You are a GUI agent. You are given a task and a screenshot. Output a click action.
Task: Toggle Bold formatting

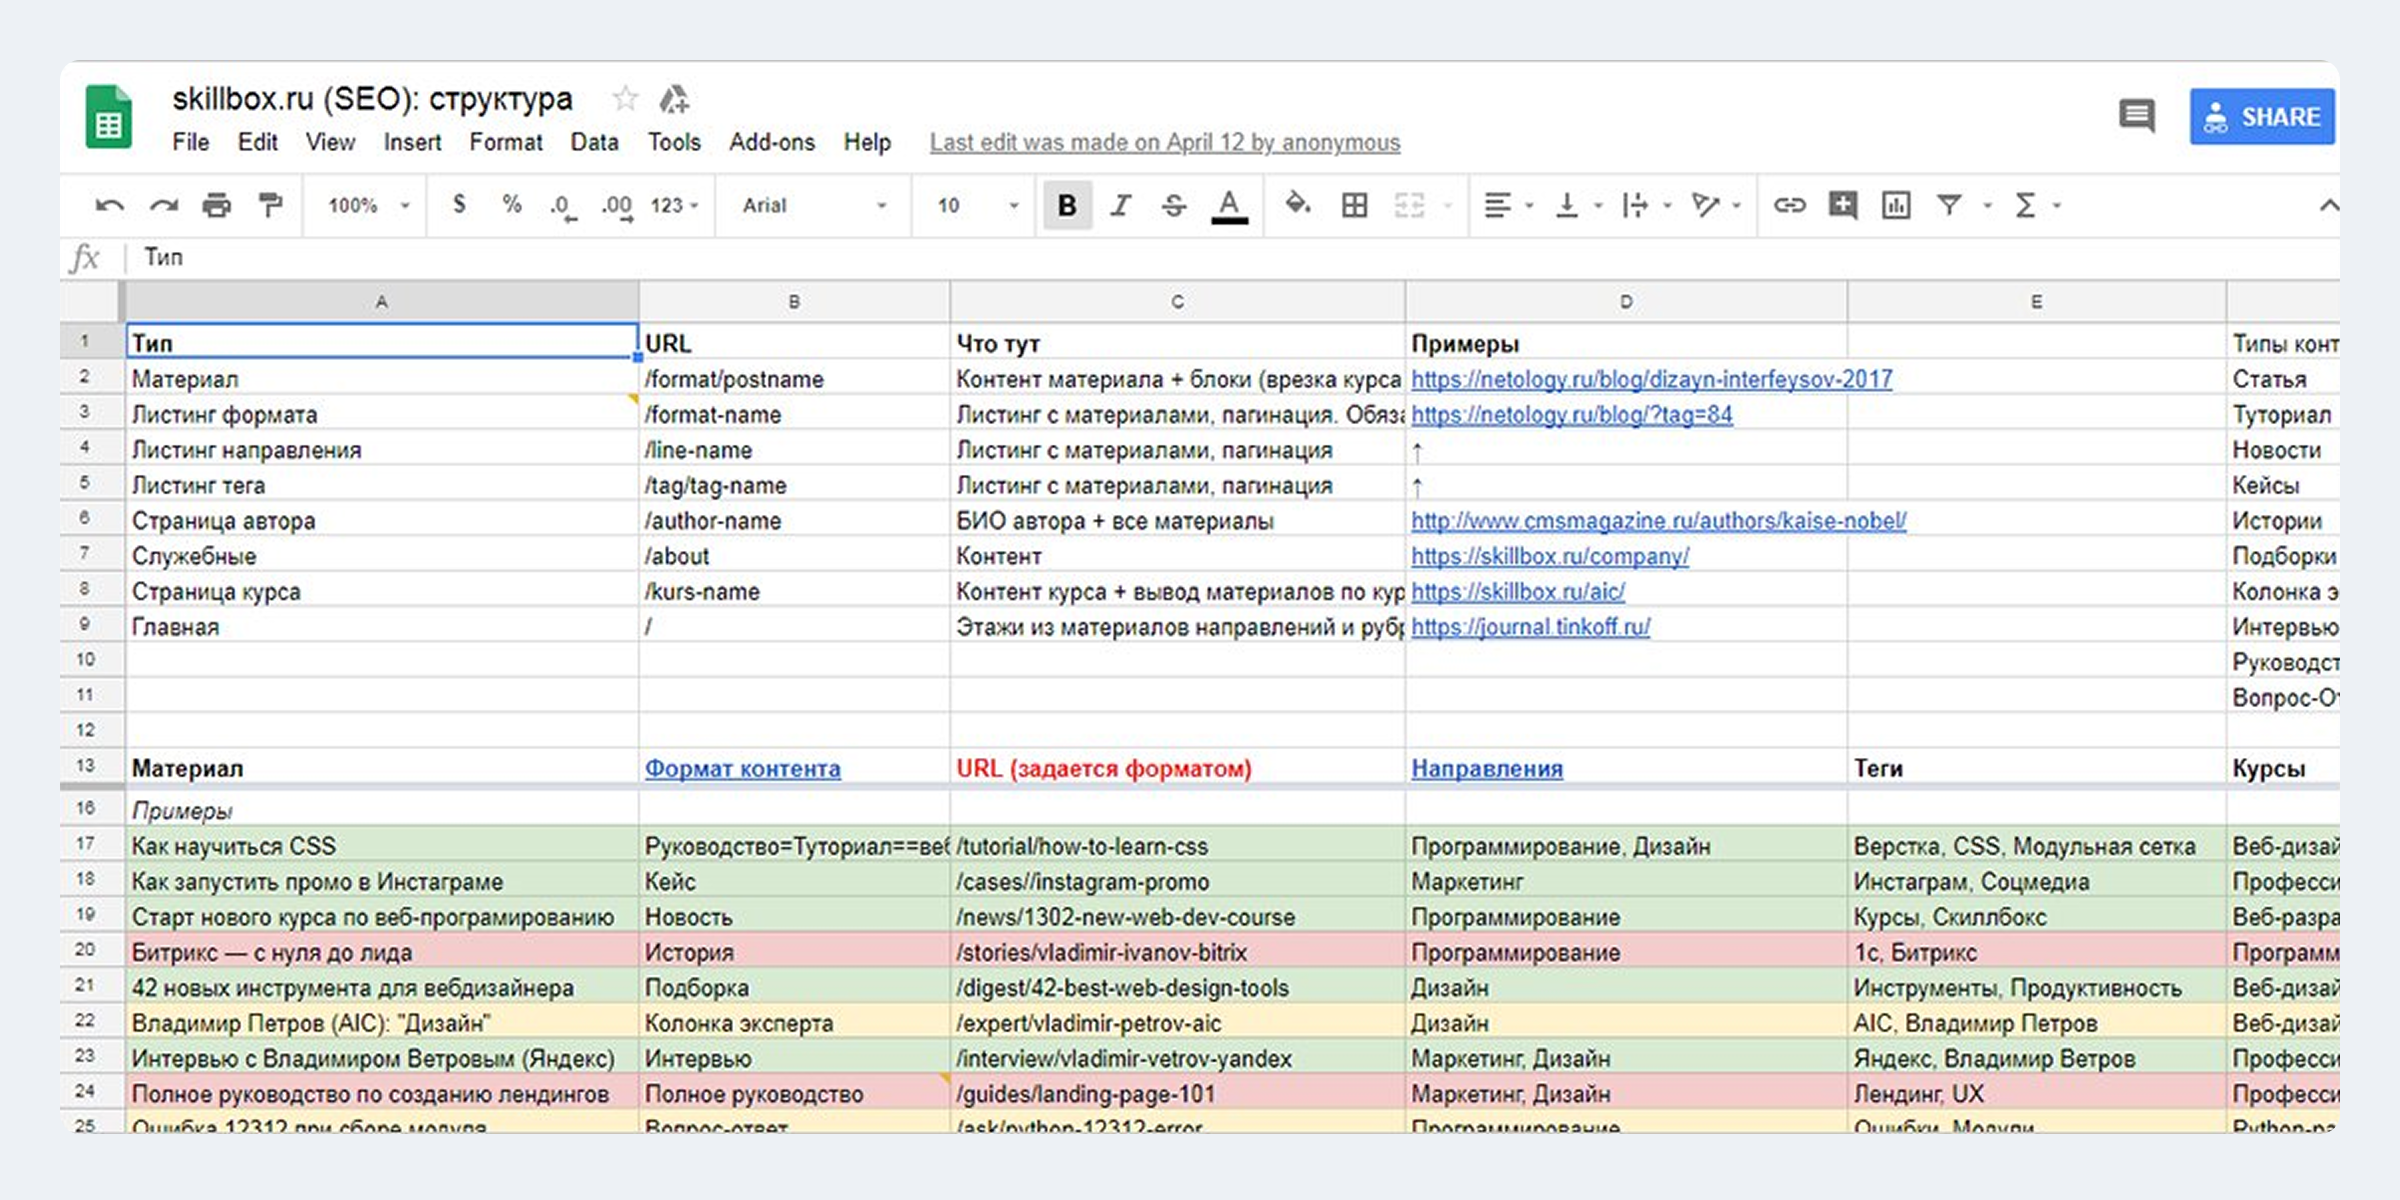(1067, 205)
